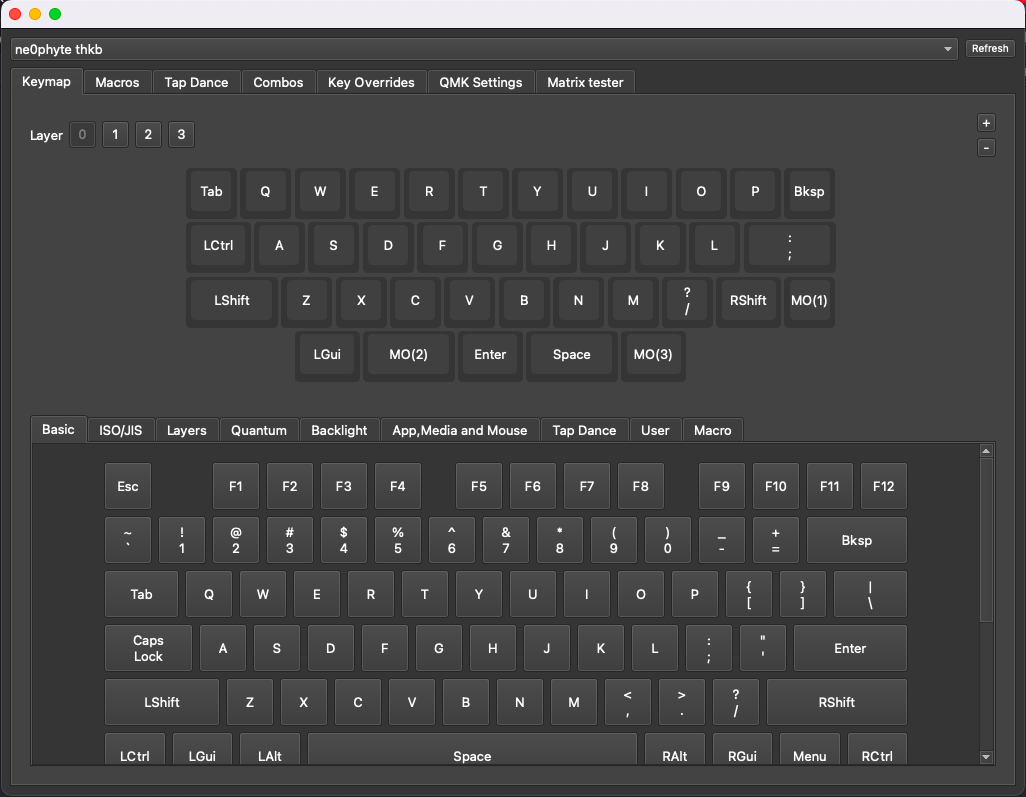
Task: Select the Tab key on the keymap
Action: tap(210, 192)
